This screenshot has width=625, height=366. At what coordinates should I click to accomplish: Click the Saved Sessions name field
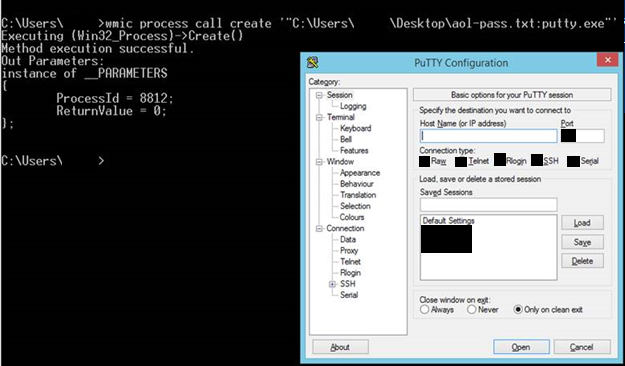tap(488, 205)
